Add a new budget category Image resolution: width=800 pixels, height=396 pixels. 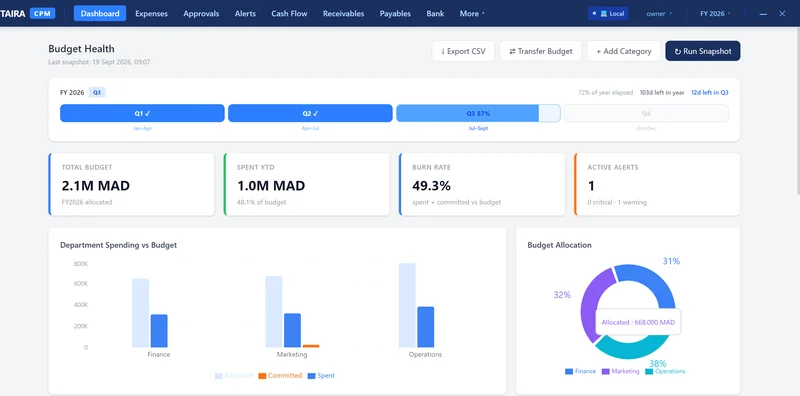click(x=623, y=51)
